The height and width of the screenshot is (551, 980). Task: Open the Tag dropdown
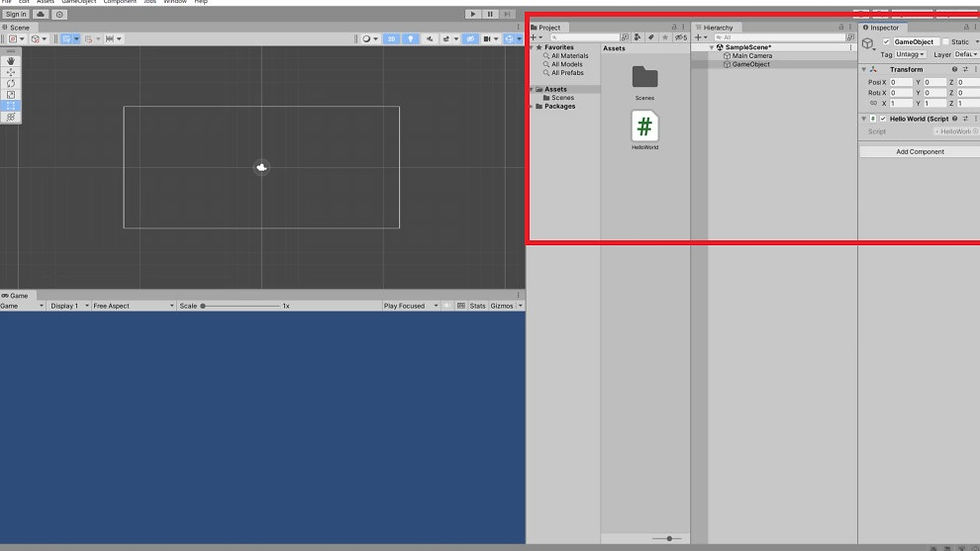[910, 55]
